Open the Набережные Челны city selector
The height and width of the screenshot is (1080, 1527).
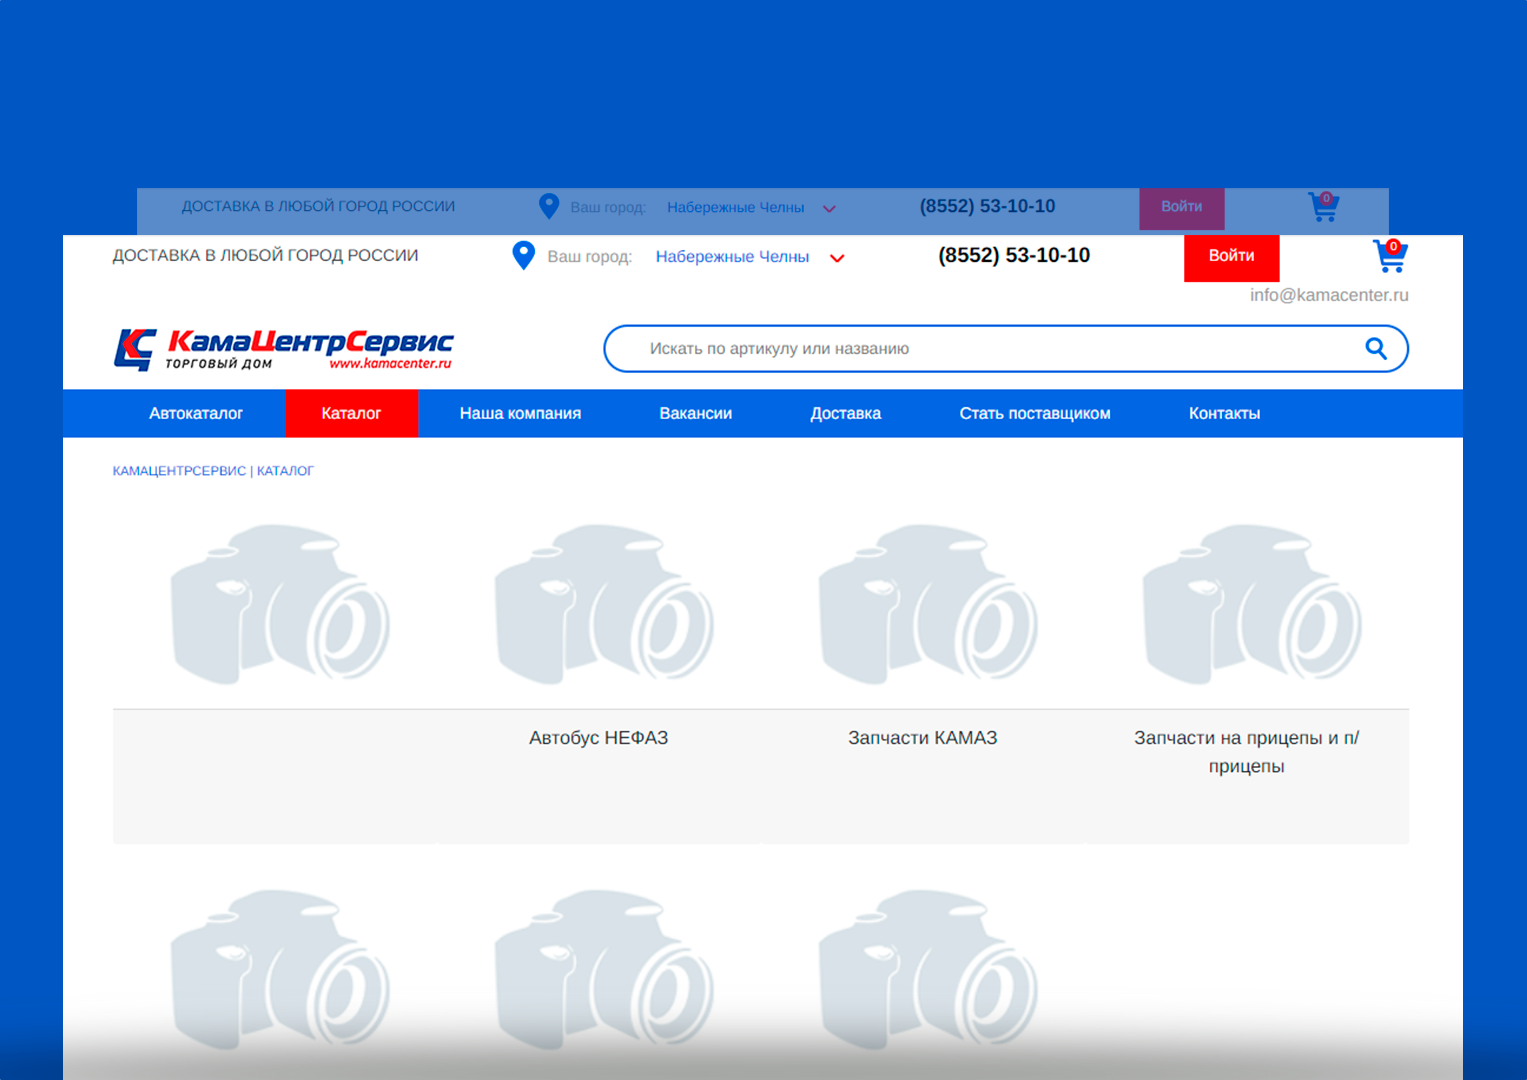[x=732, y=257]
